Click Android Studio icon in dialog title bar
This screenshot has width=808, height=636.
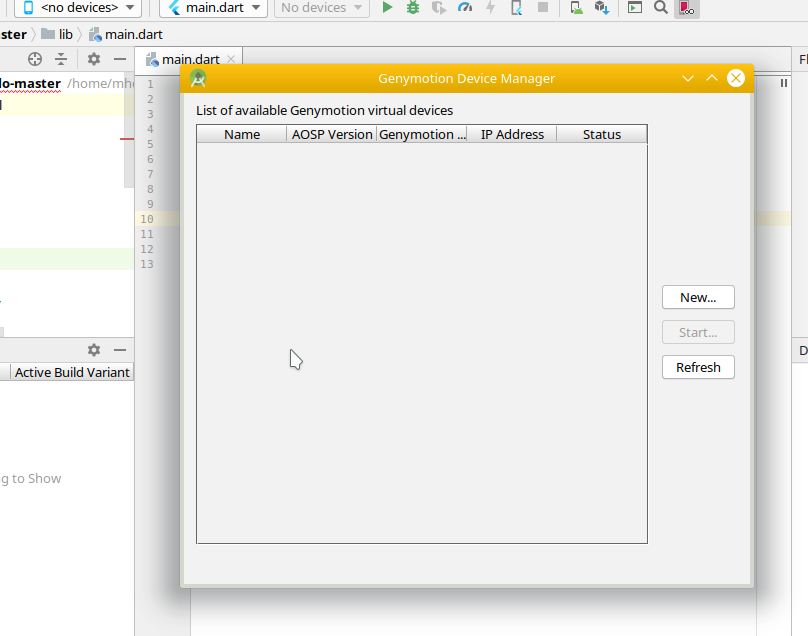point(198,78)
